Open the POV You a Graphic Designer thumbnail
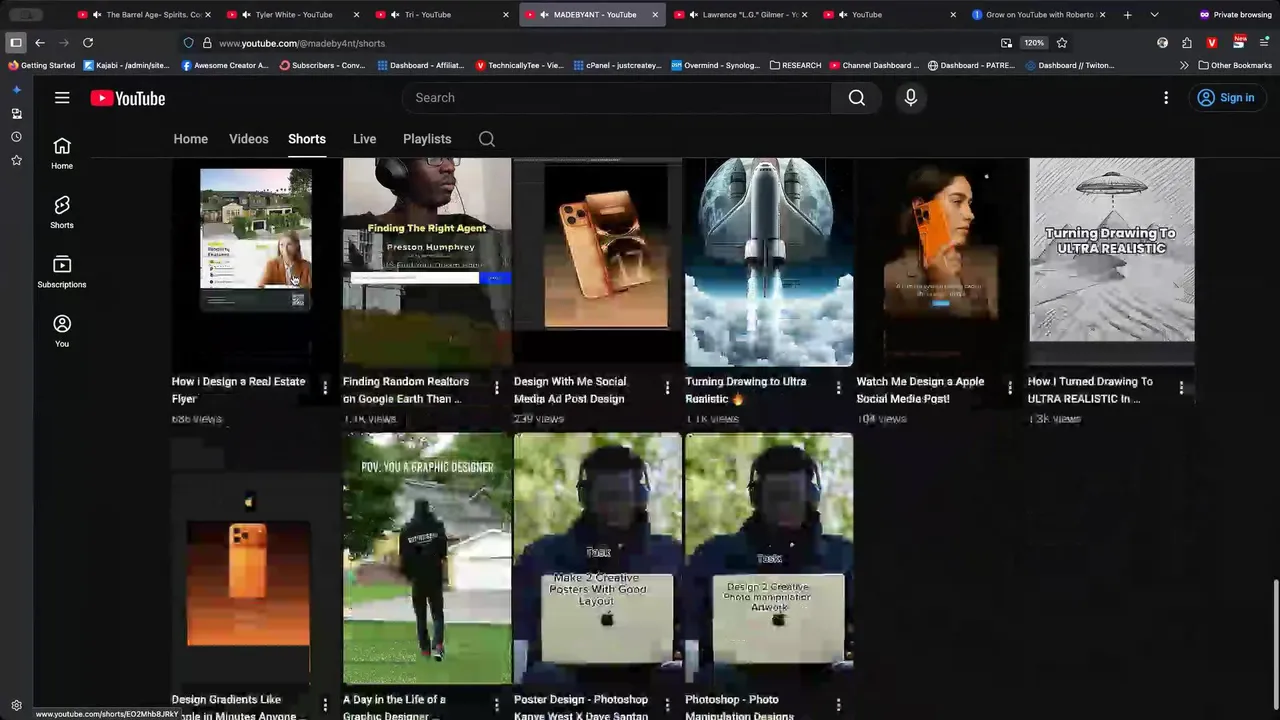The image size is (1280, 720). (x=427, y=558)
